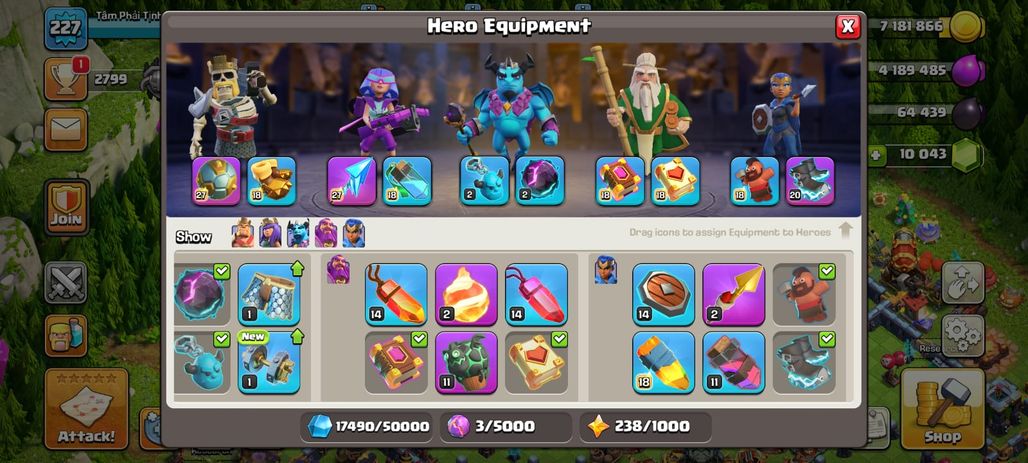
Task: Filter by Royal Champion in Show row
Action: click(x=353, y=233)
